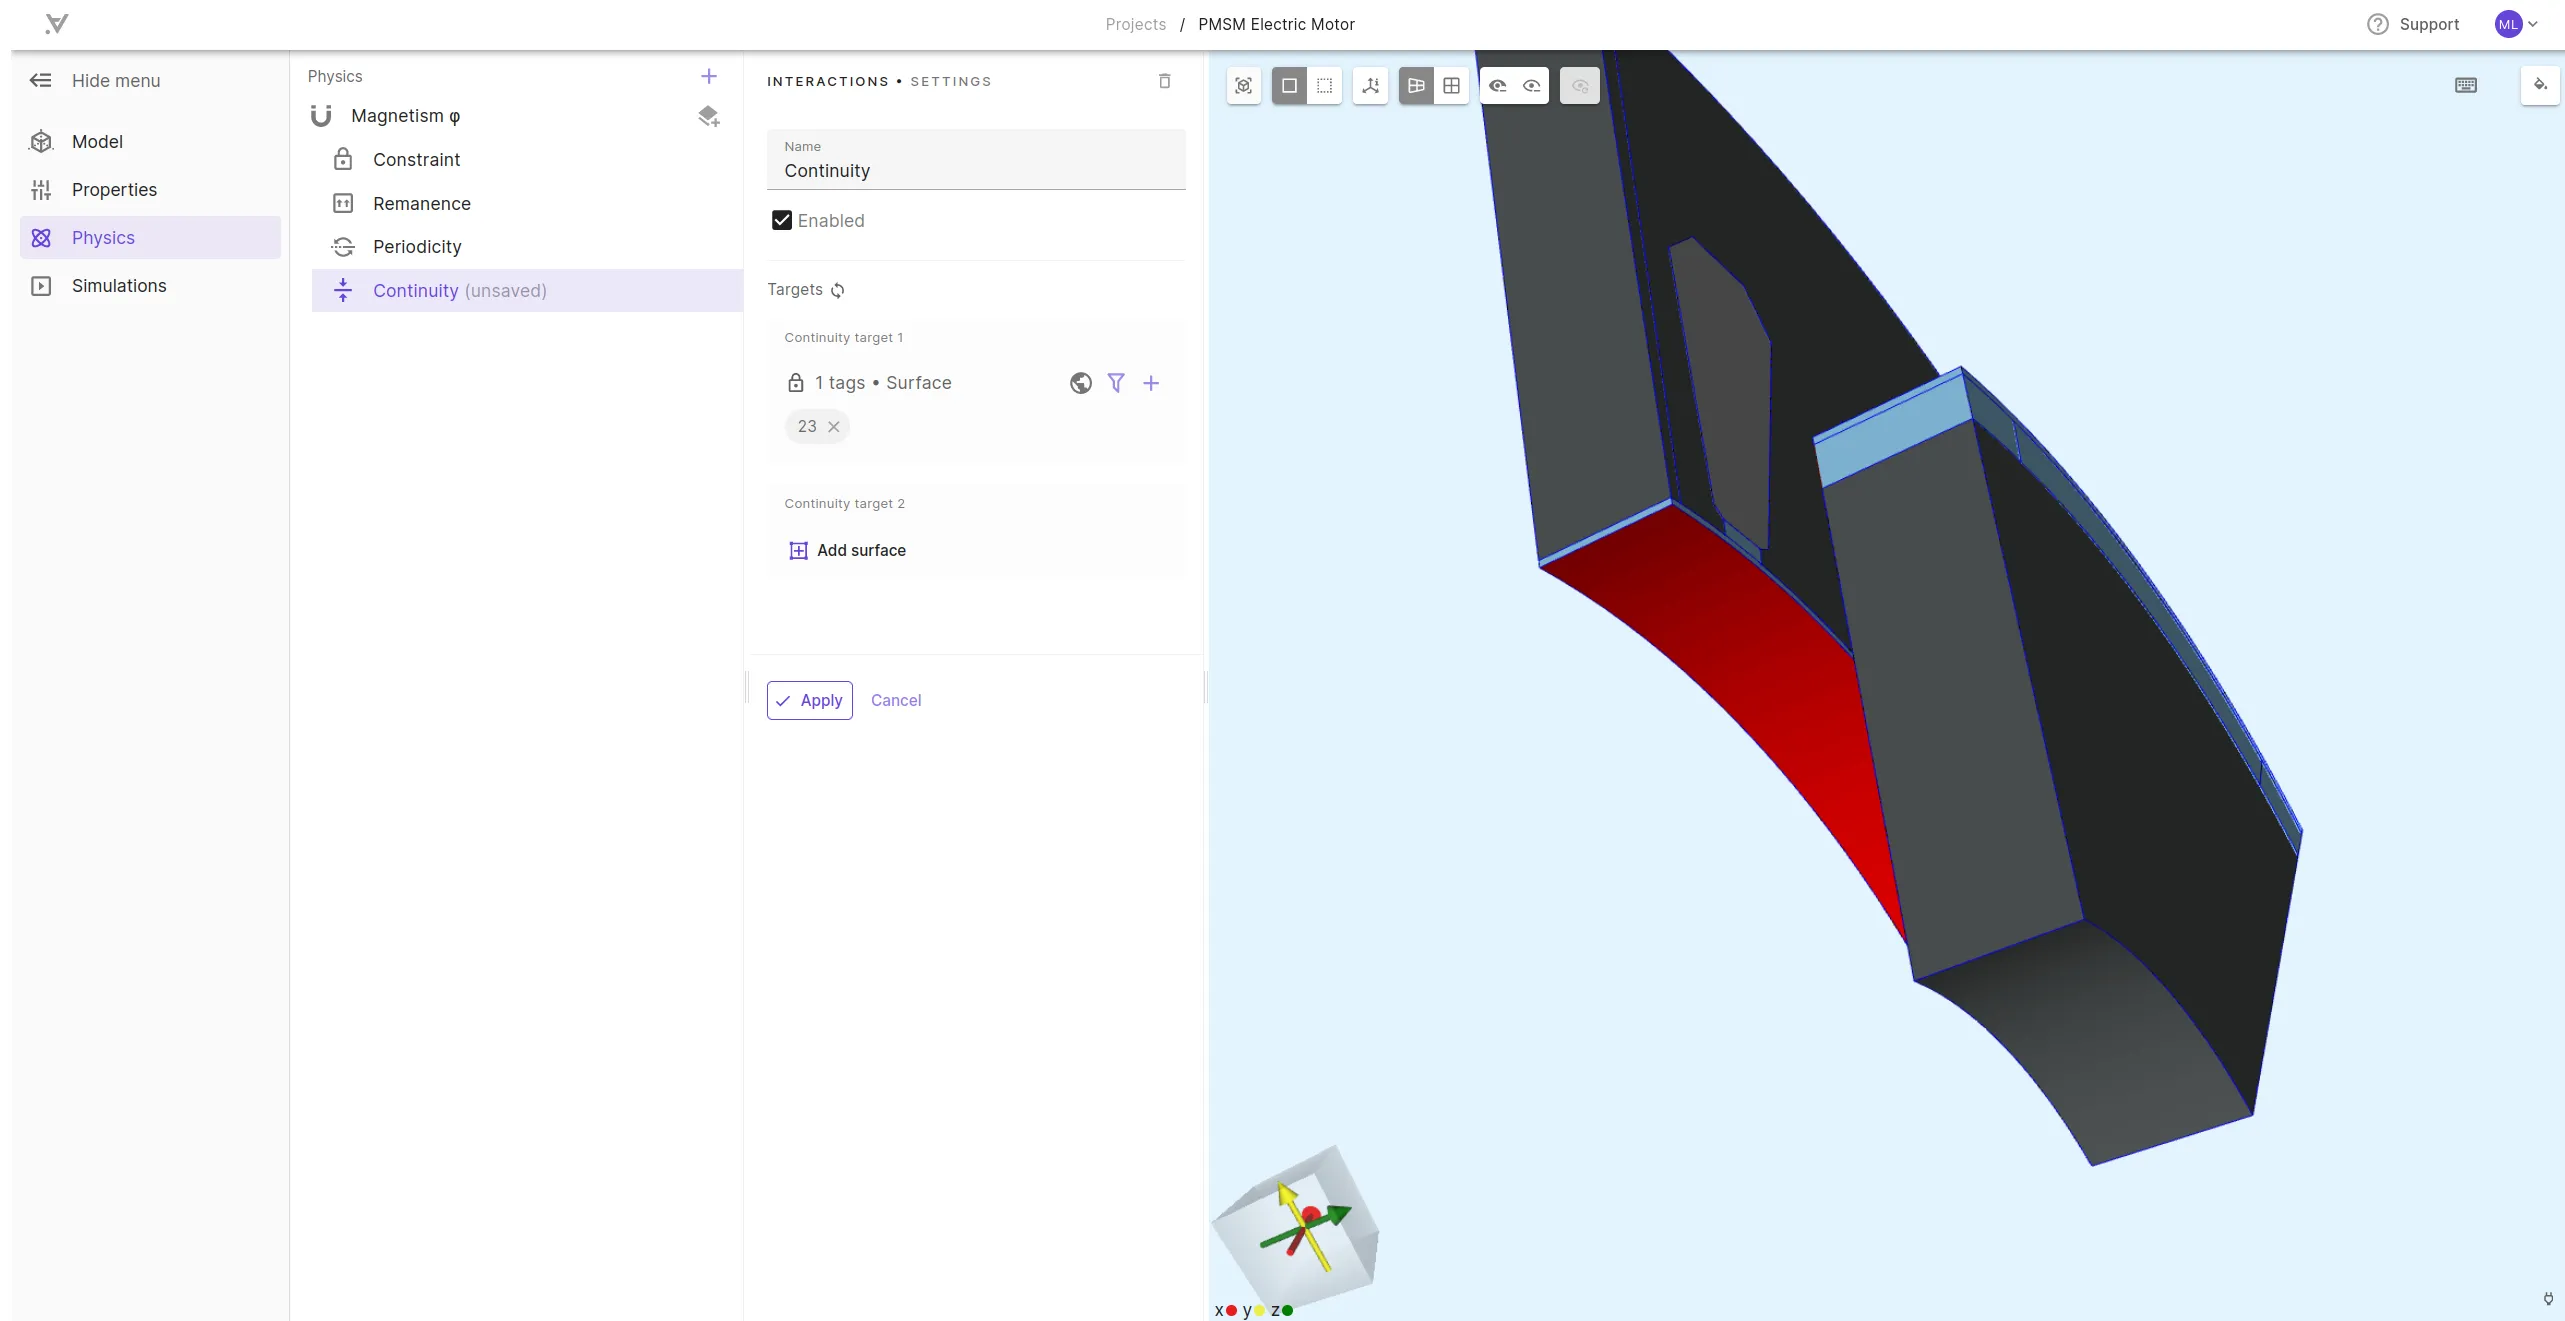2565x1321 pixels.
Task: Select the Constraint tree item
Action: (527, 160)
